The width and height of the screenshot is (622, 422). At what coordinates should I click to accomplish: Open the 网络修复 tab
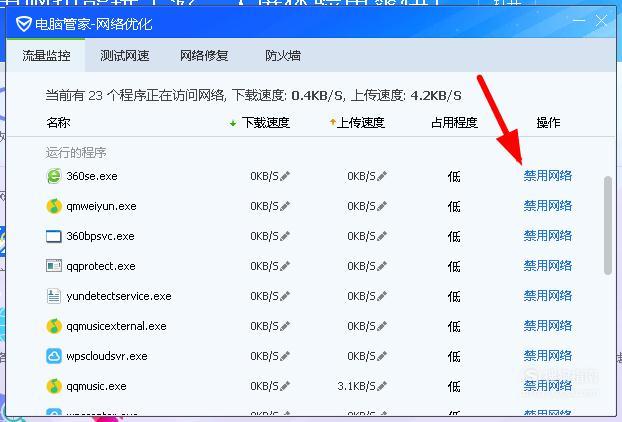point(204,56)
